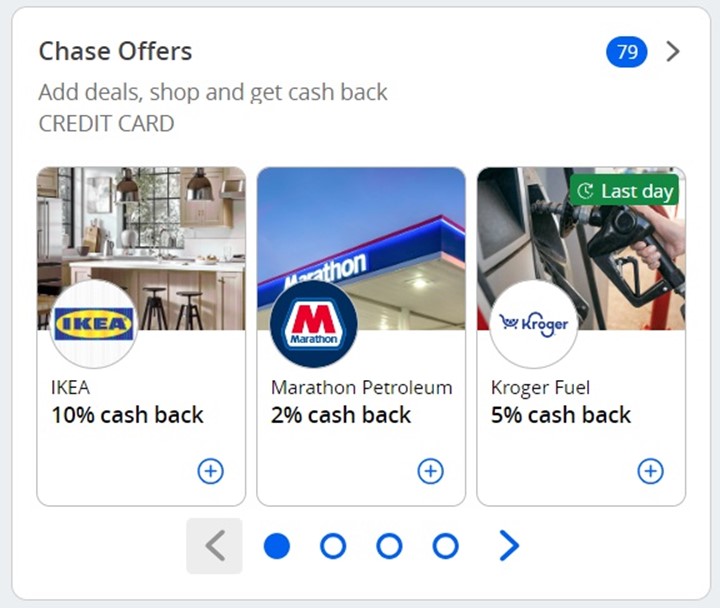Click the Last day clock badge
720x608 pixels.
(x=624, y=191)
